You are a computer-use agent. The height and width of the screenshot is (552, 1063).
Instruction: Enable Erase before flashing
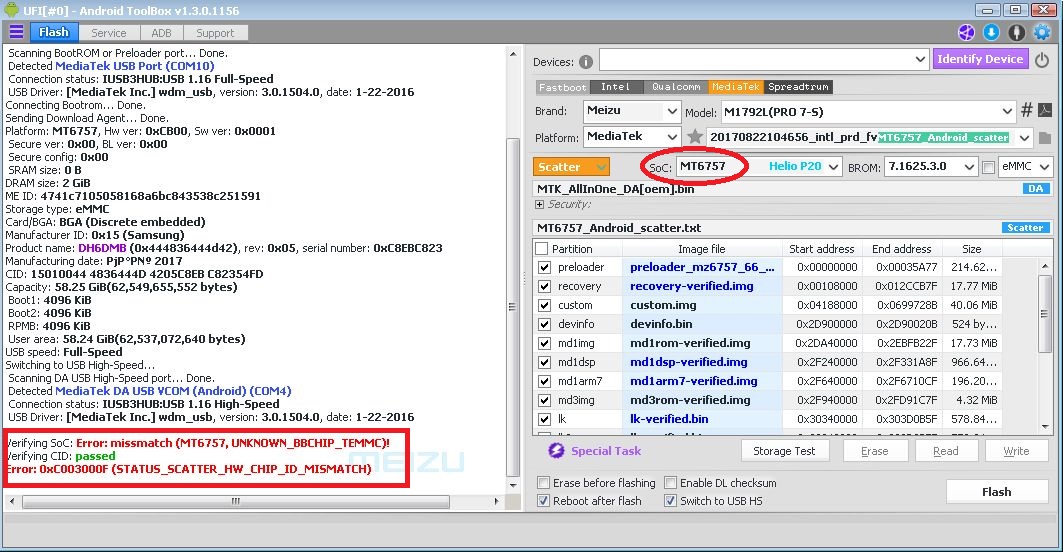click(x=543, y=483)
